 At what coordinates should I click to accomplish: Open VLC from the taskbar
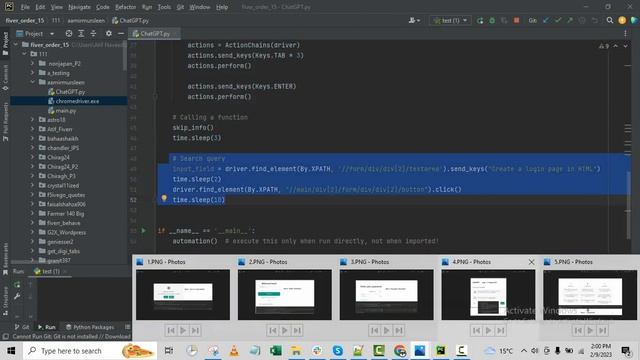(234, 351)
